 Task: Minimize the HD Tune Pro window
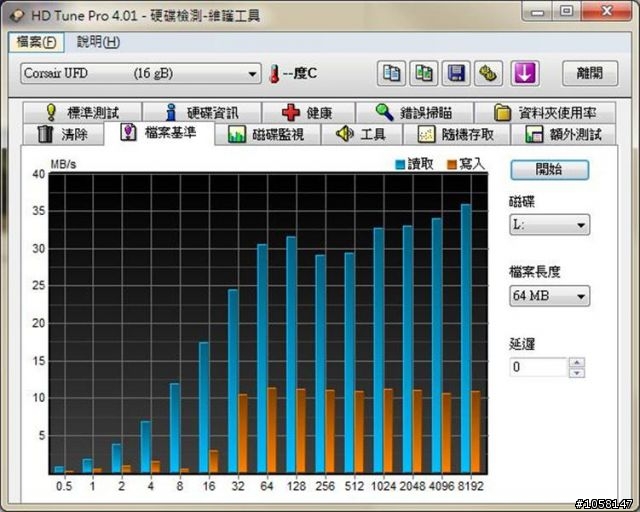tap(537, 12)
